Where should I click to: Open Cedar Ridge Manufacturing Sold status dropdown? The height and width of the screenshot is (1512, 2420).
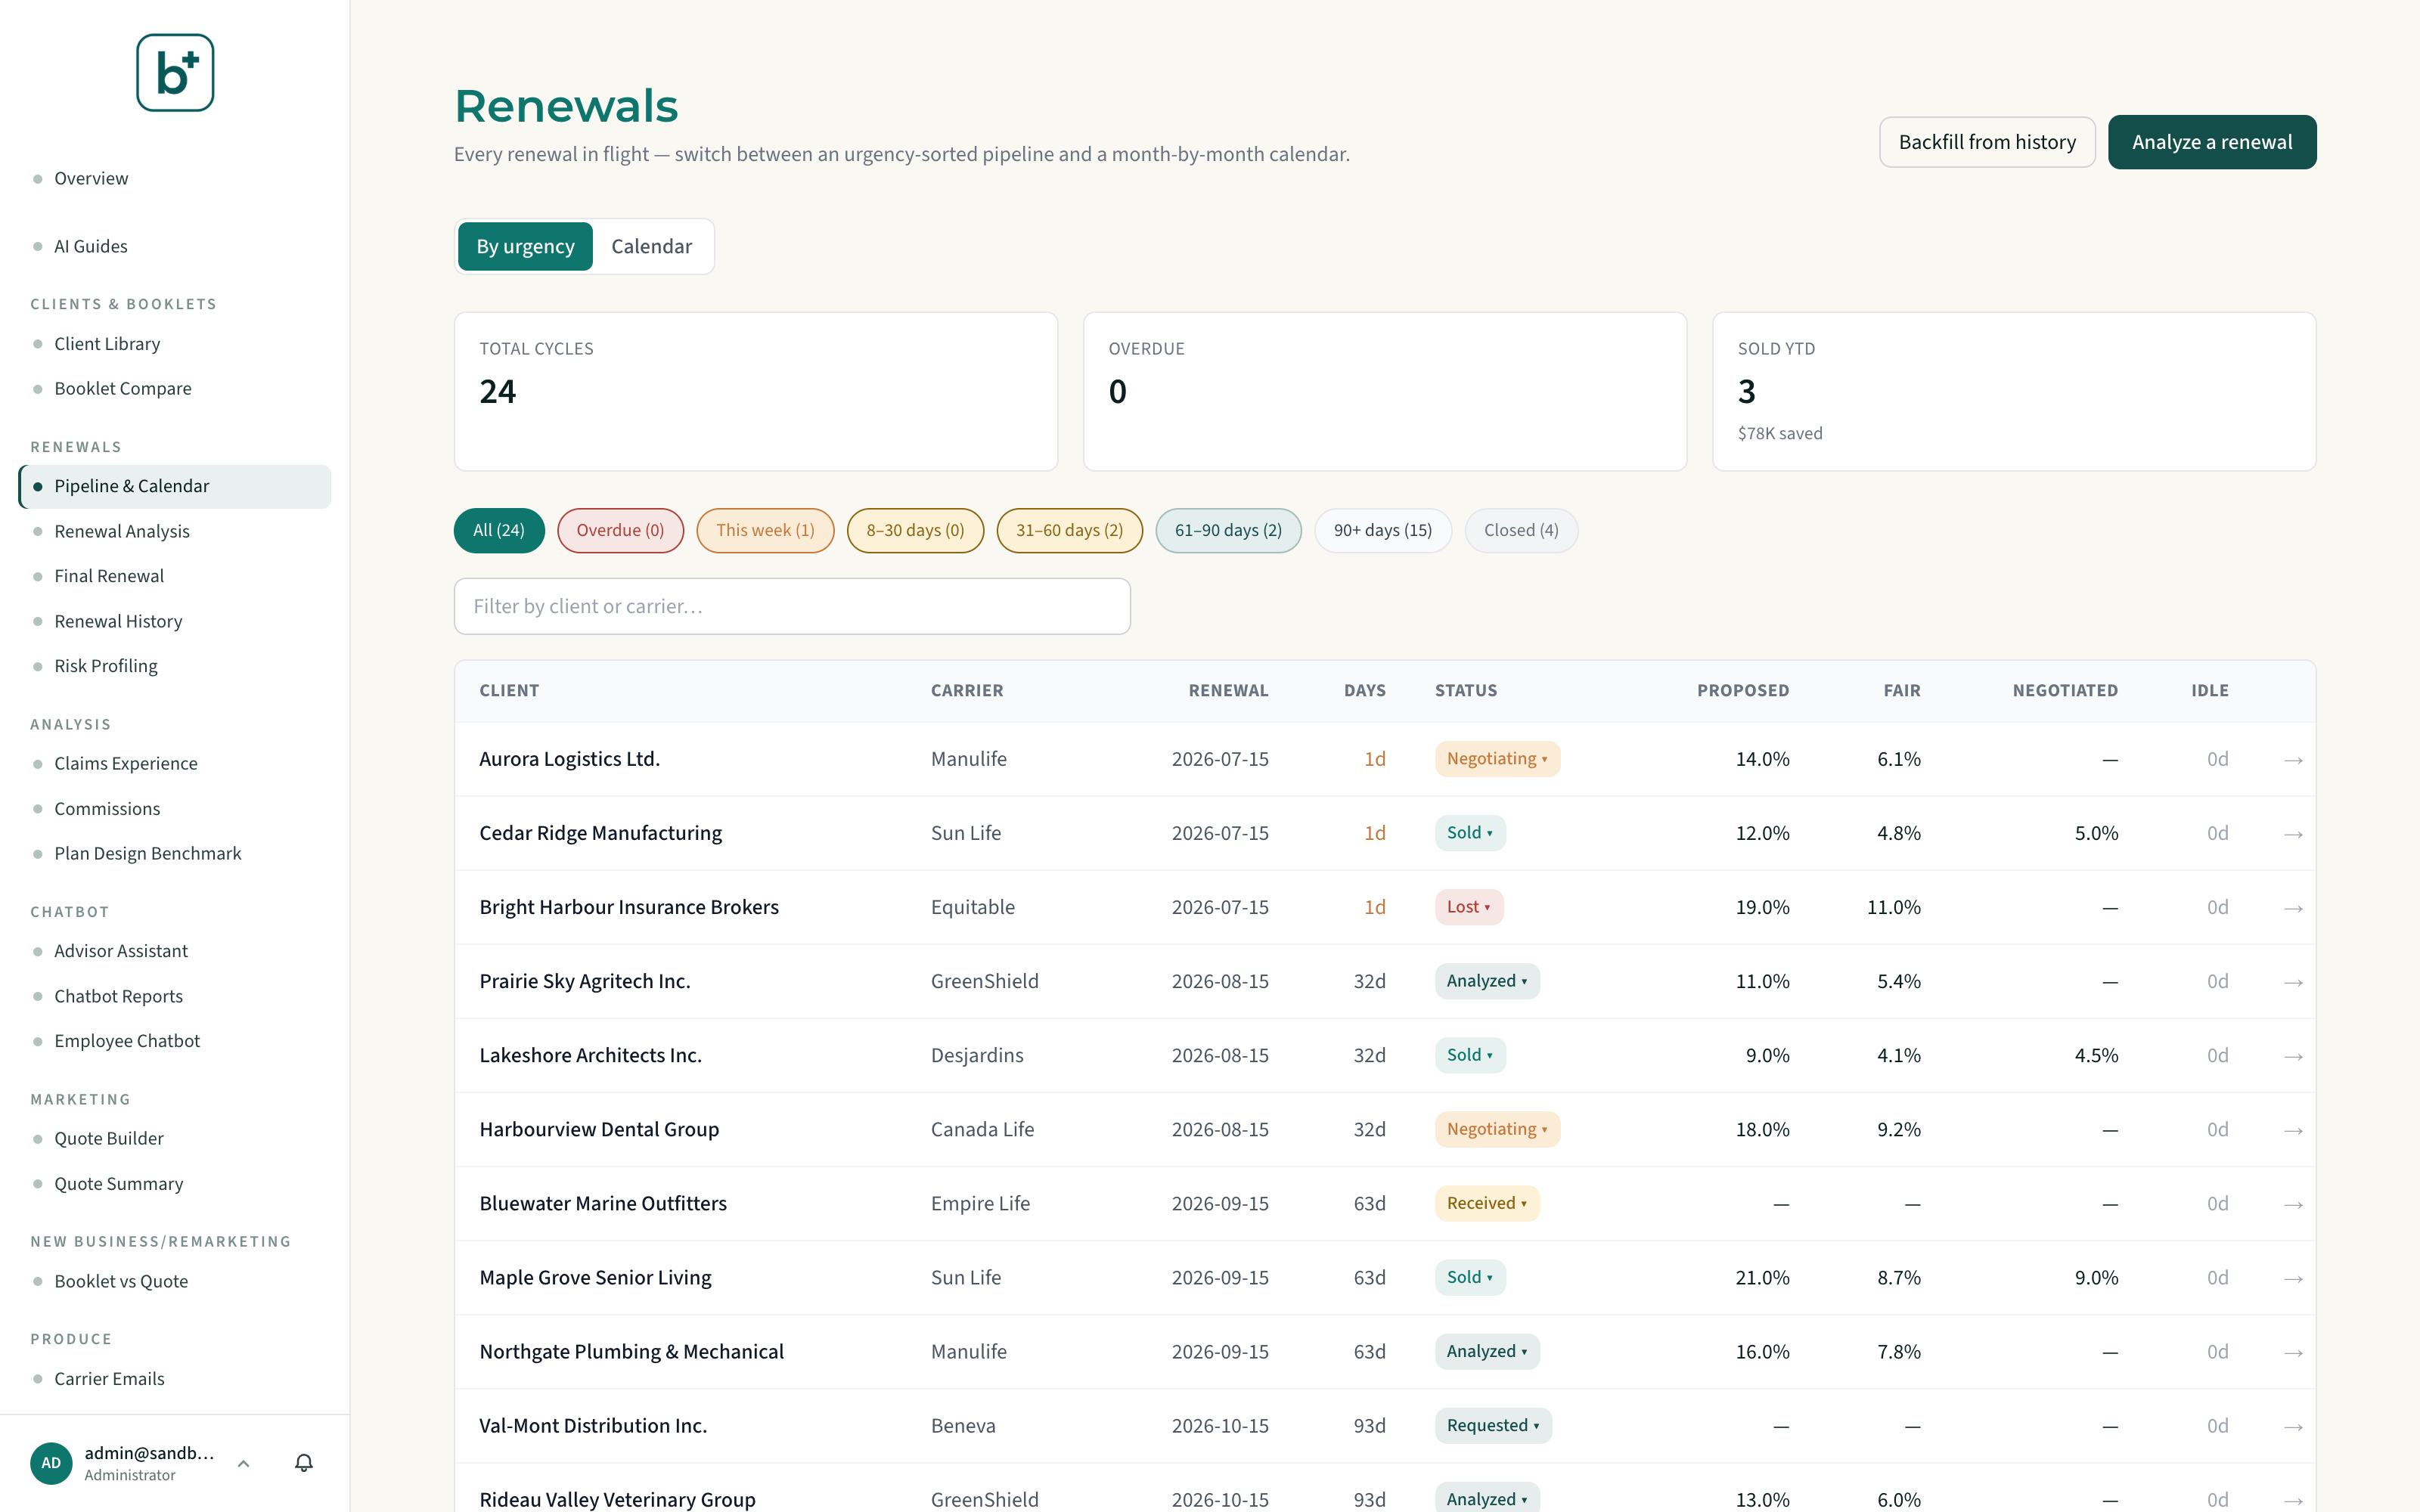pos(1470,833)
